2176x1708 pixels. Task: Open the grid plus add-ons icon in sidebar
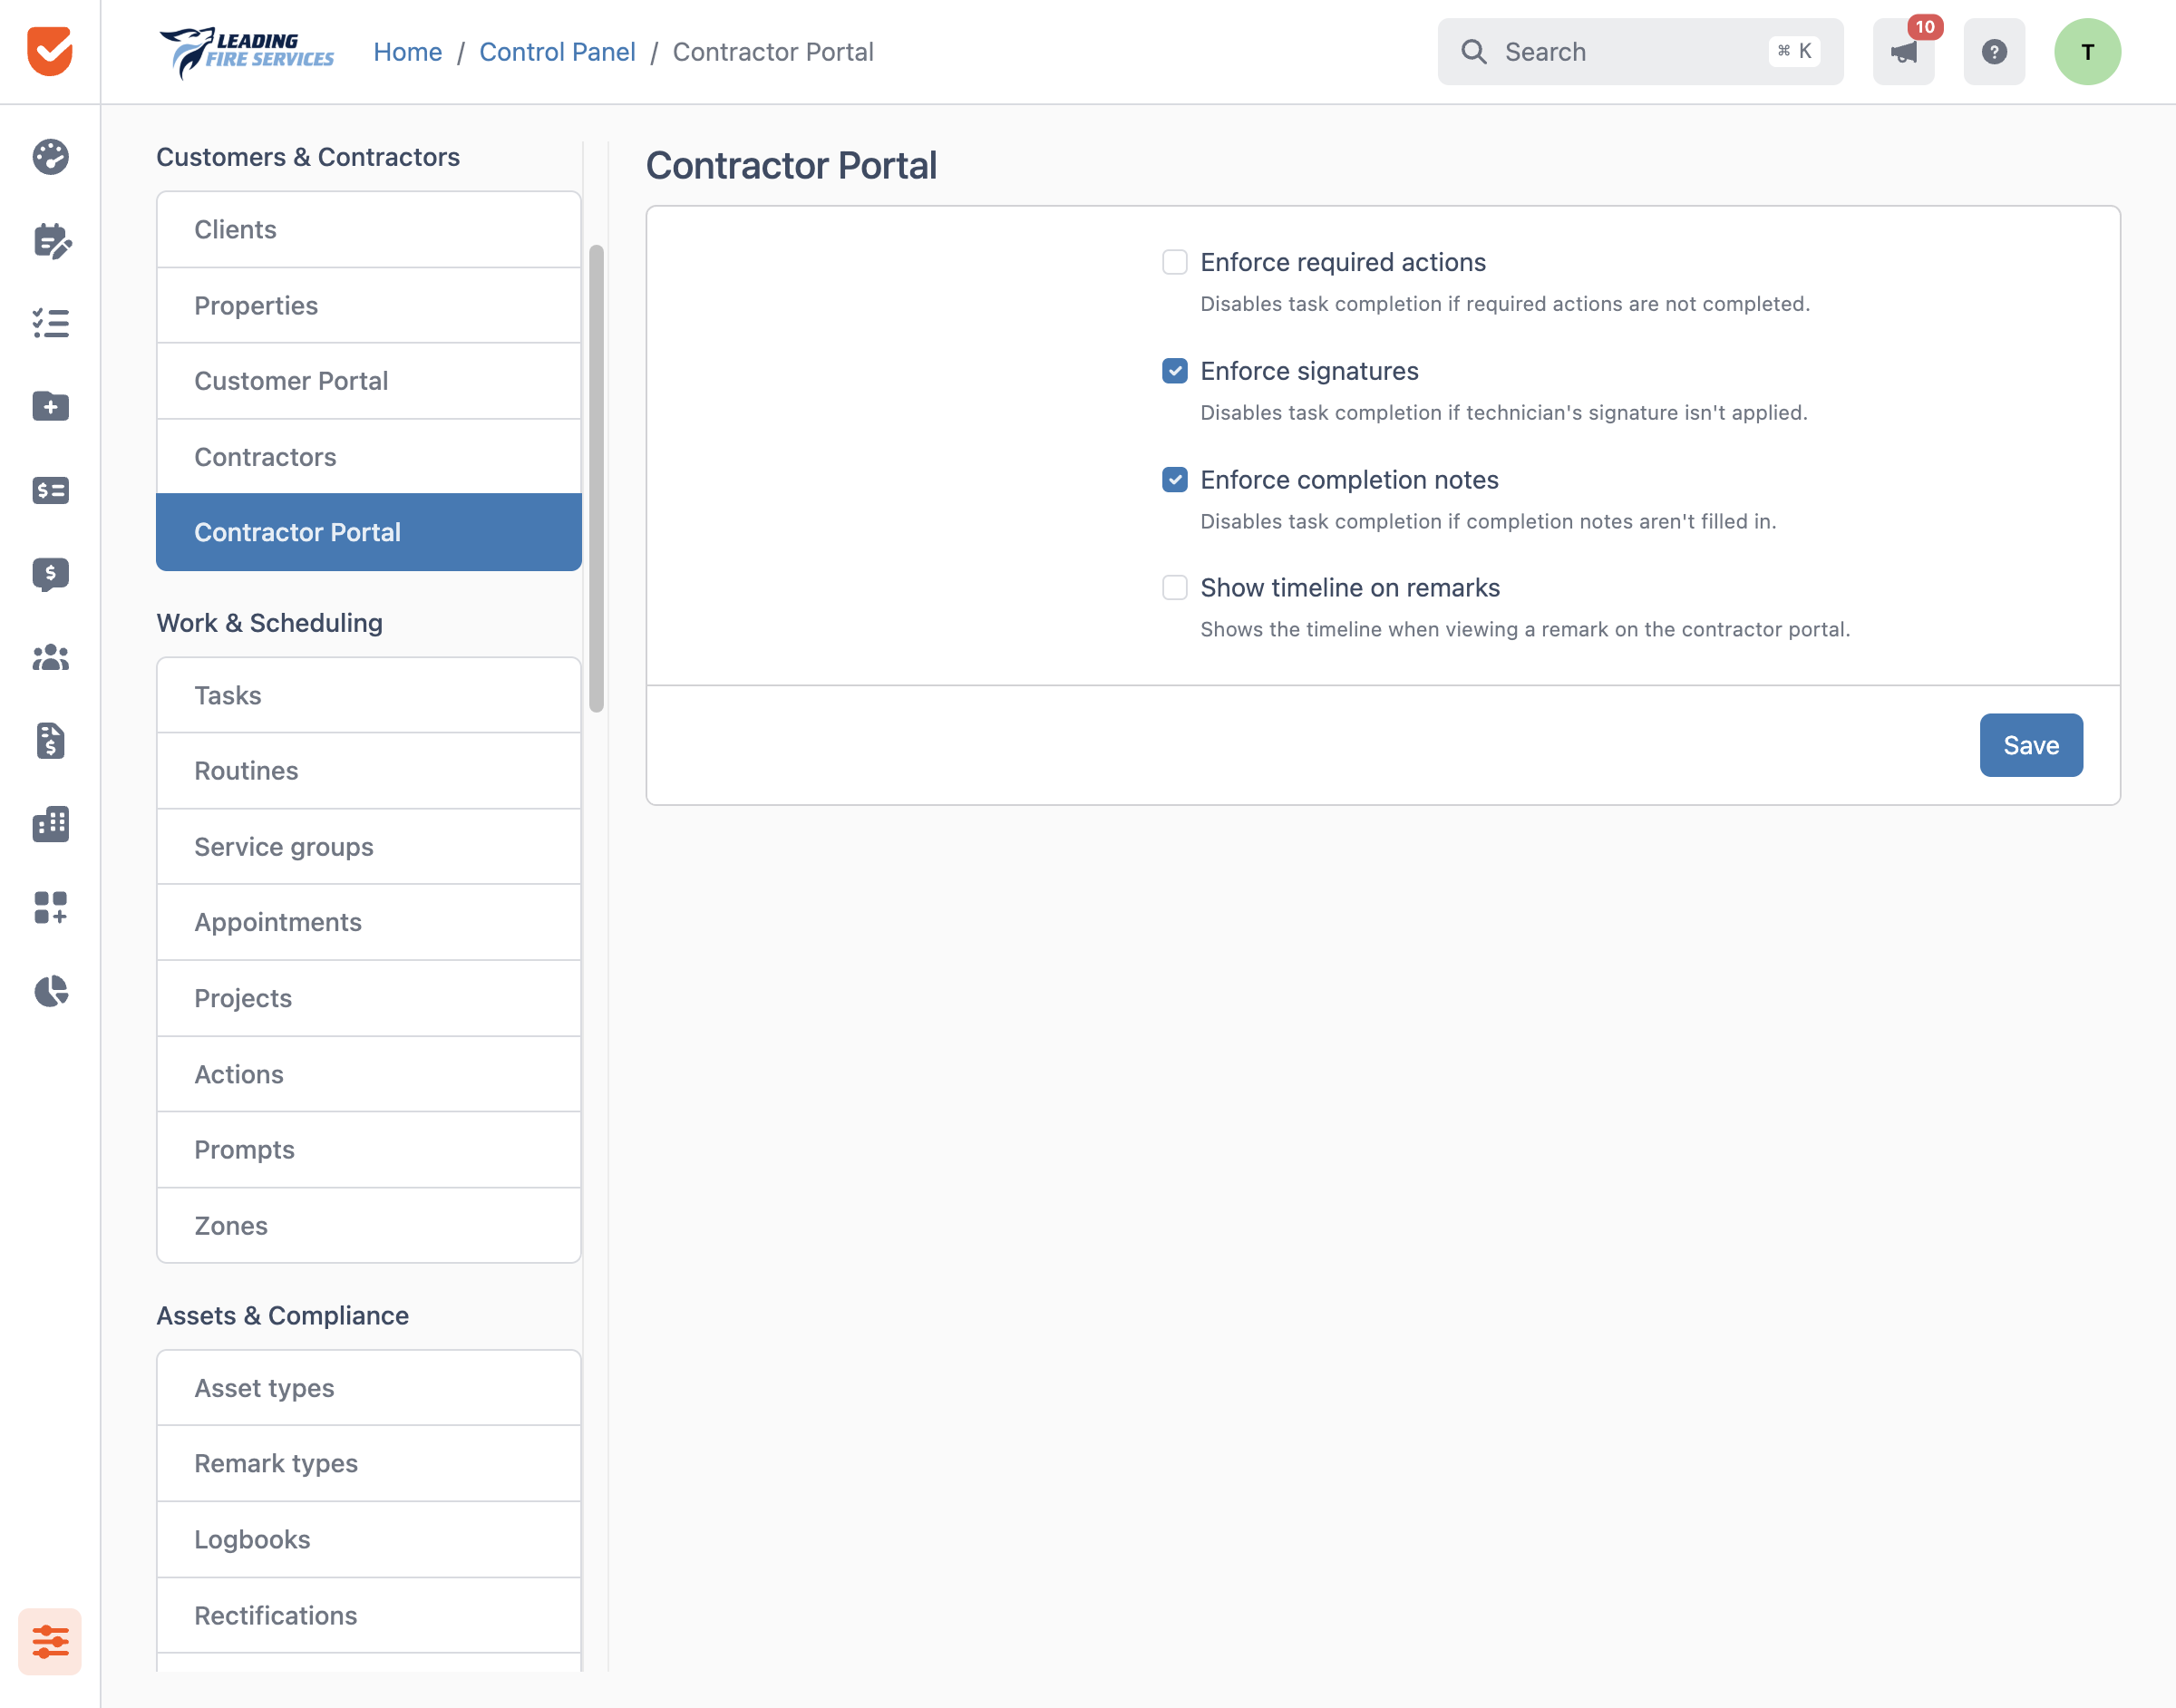[50, 908]
